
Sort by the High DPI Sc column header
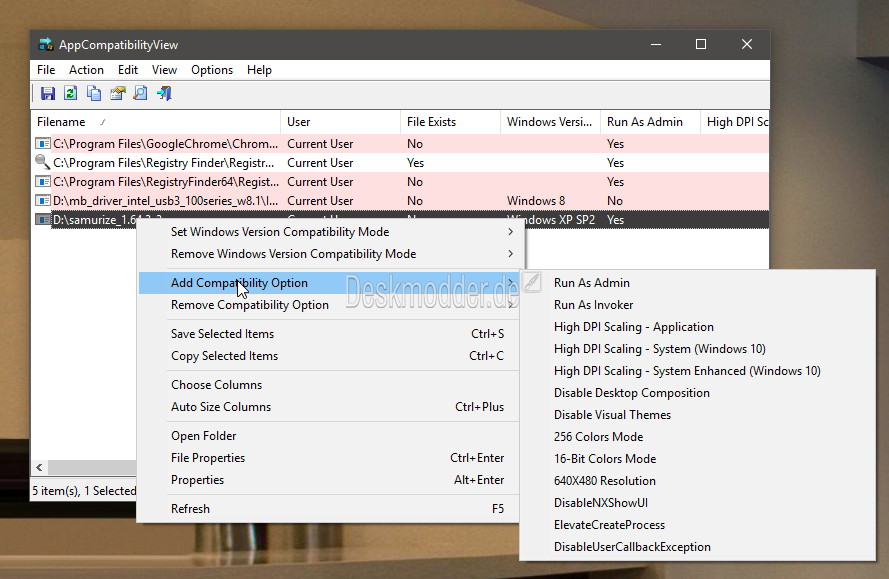tap(735, 122)
